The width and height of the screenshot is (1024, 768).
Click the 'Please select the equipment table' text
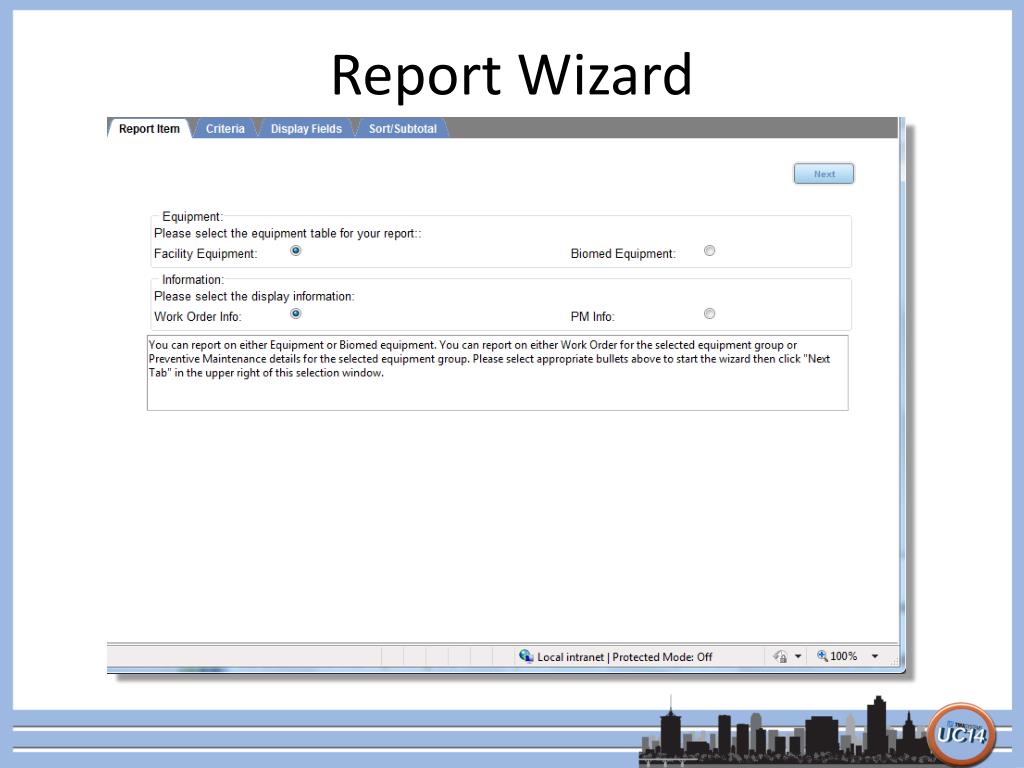point(288,233)
